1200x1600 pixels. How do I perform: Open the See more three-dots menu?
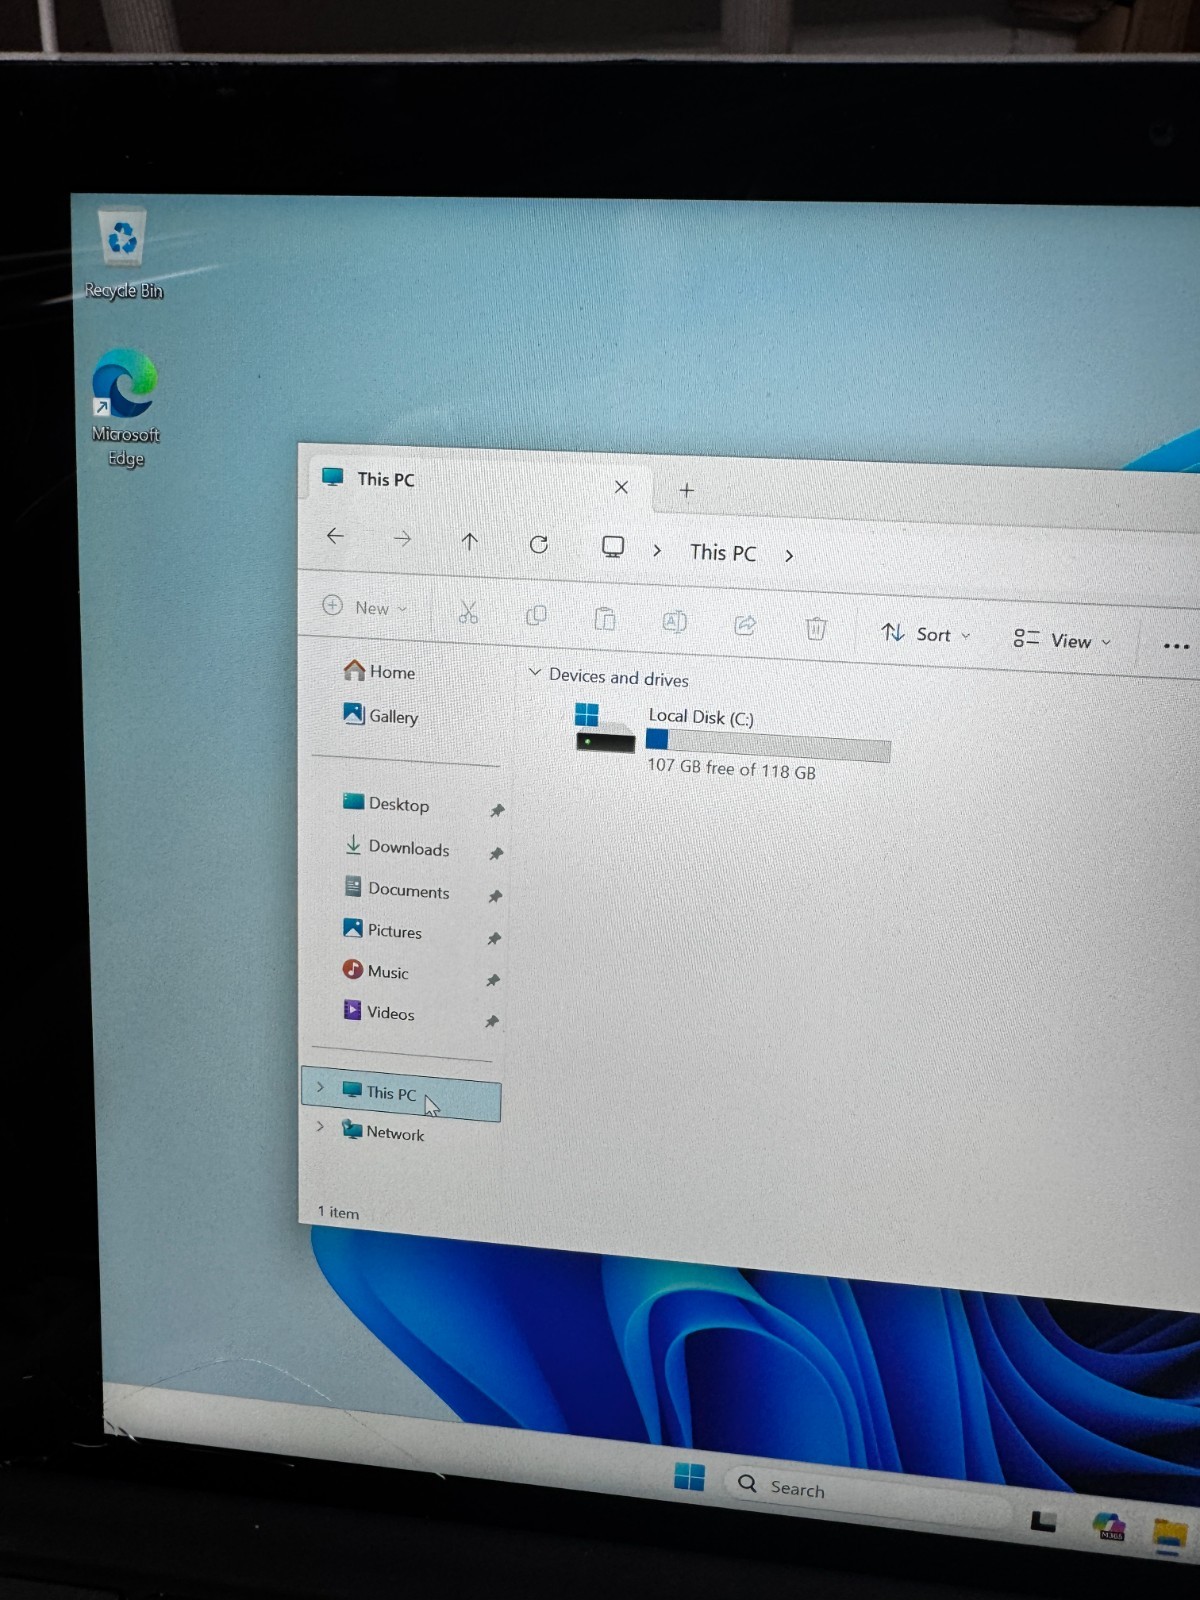tap(1176, 646)
